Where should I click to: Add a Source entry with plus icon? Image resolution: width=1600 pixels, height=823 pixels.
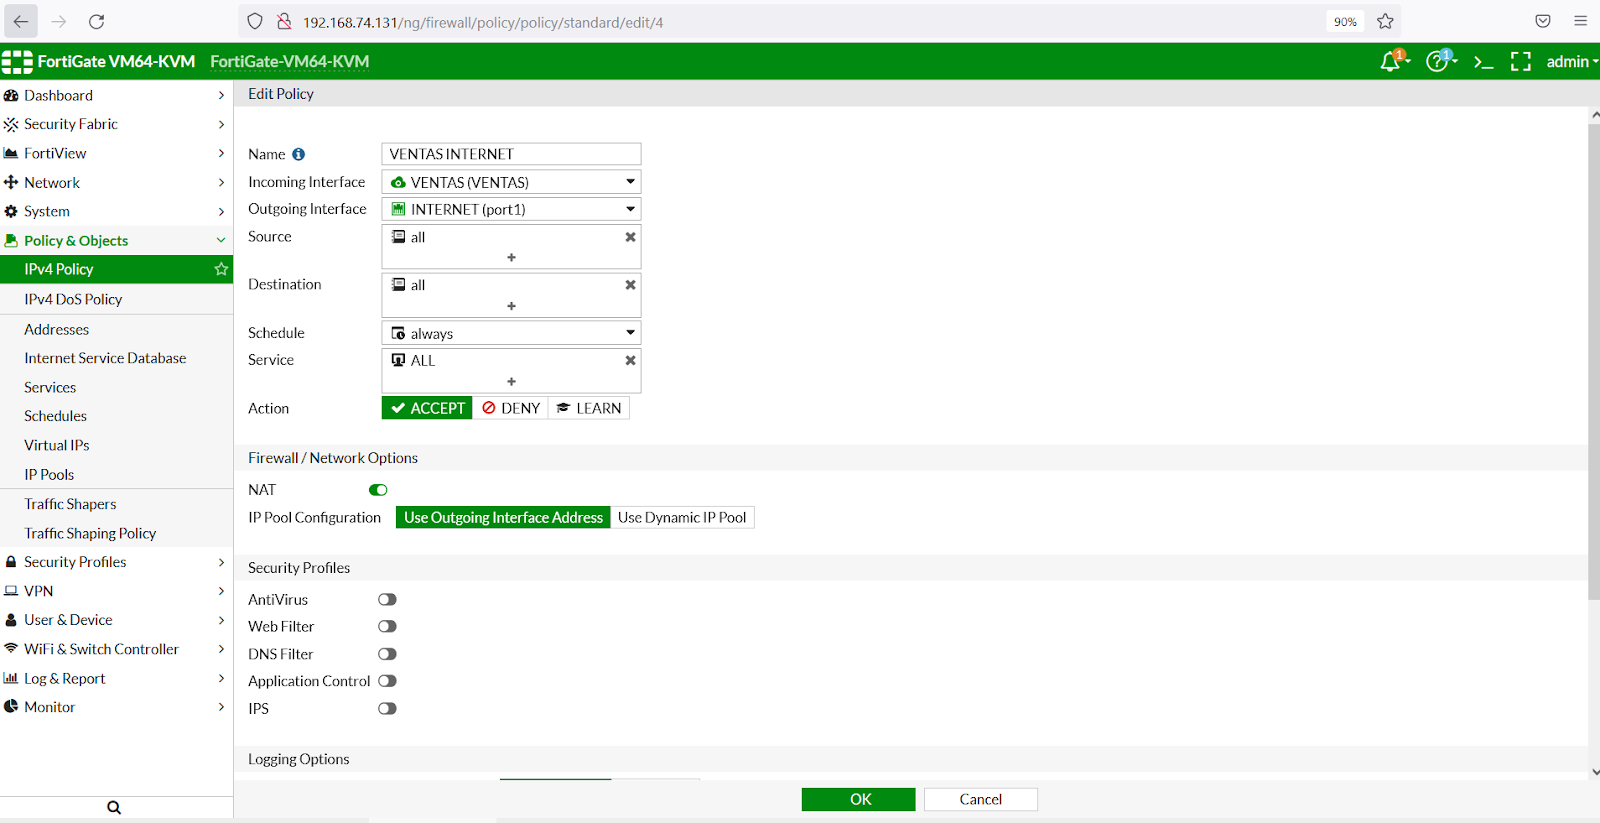[x=511, y=257]
